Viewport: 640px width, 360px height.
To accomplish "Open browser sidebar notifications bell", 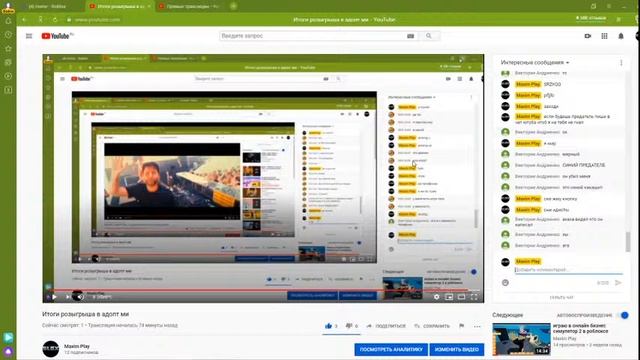I will [8, 21].
